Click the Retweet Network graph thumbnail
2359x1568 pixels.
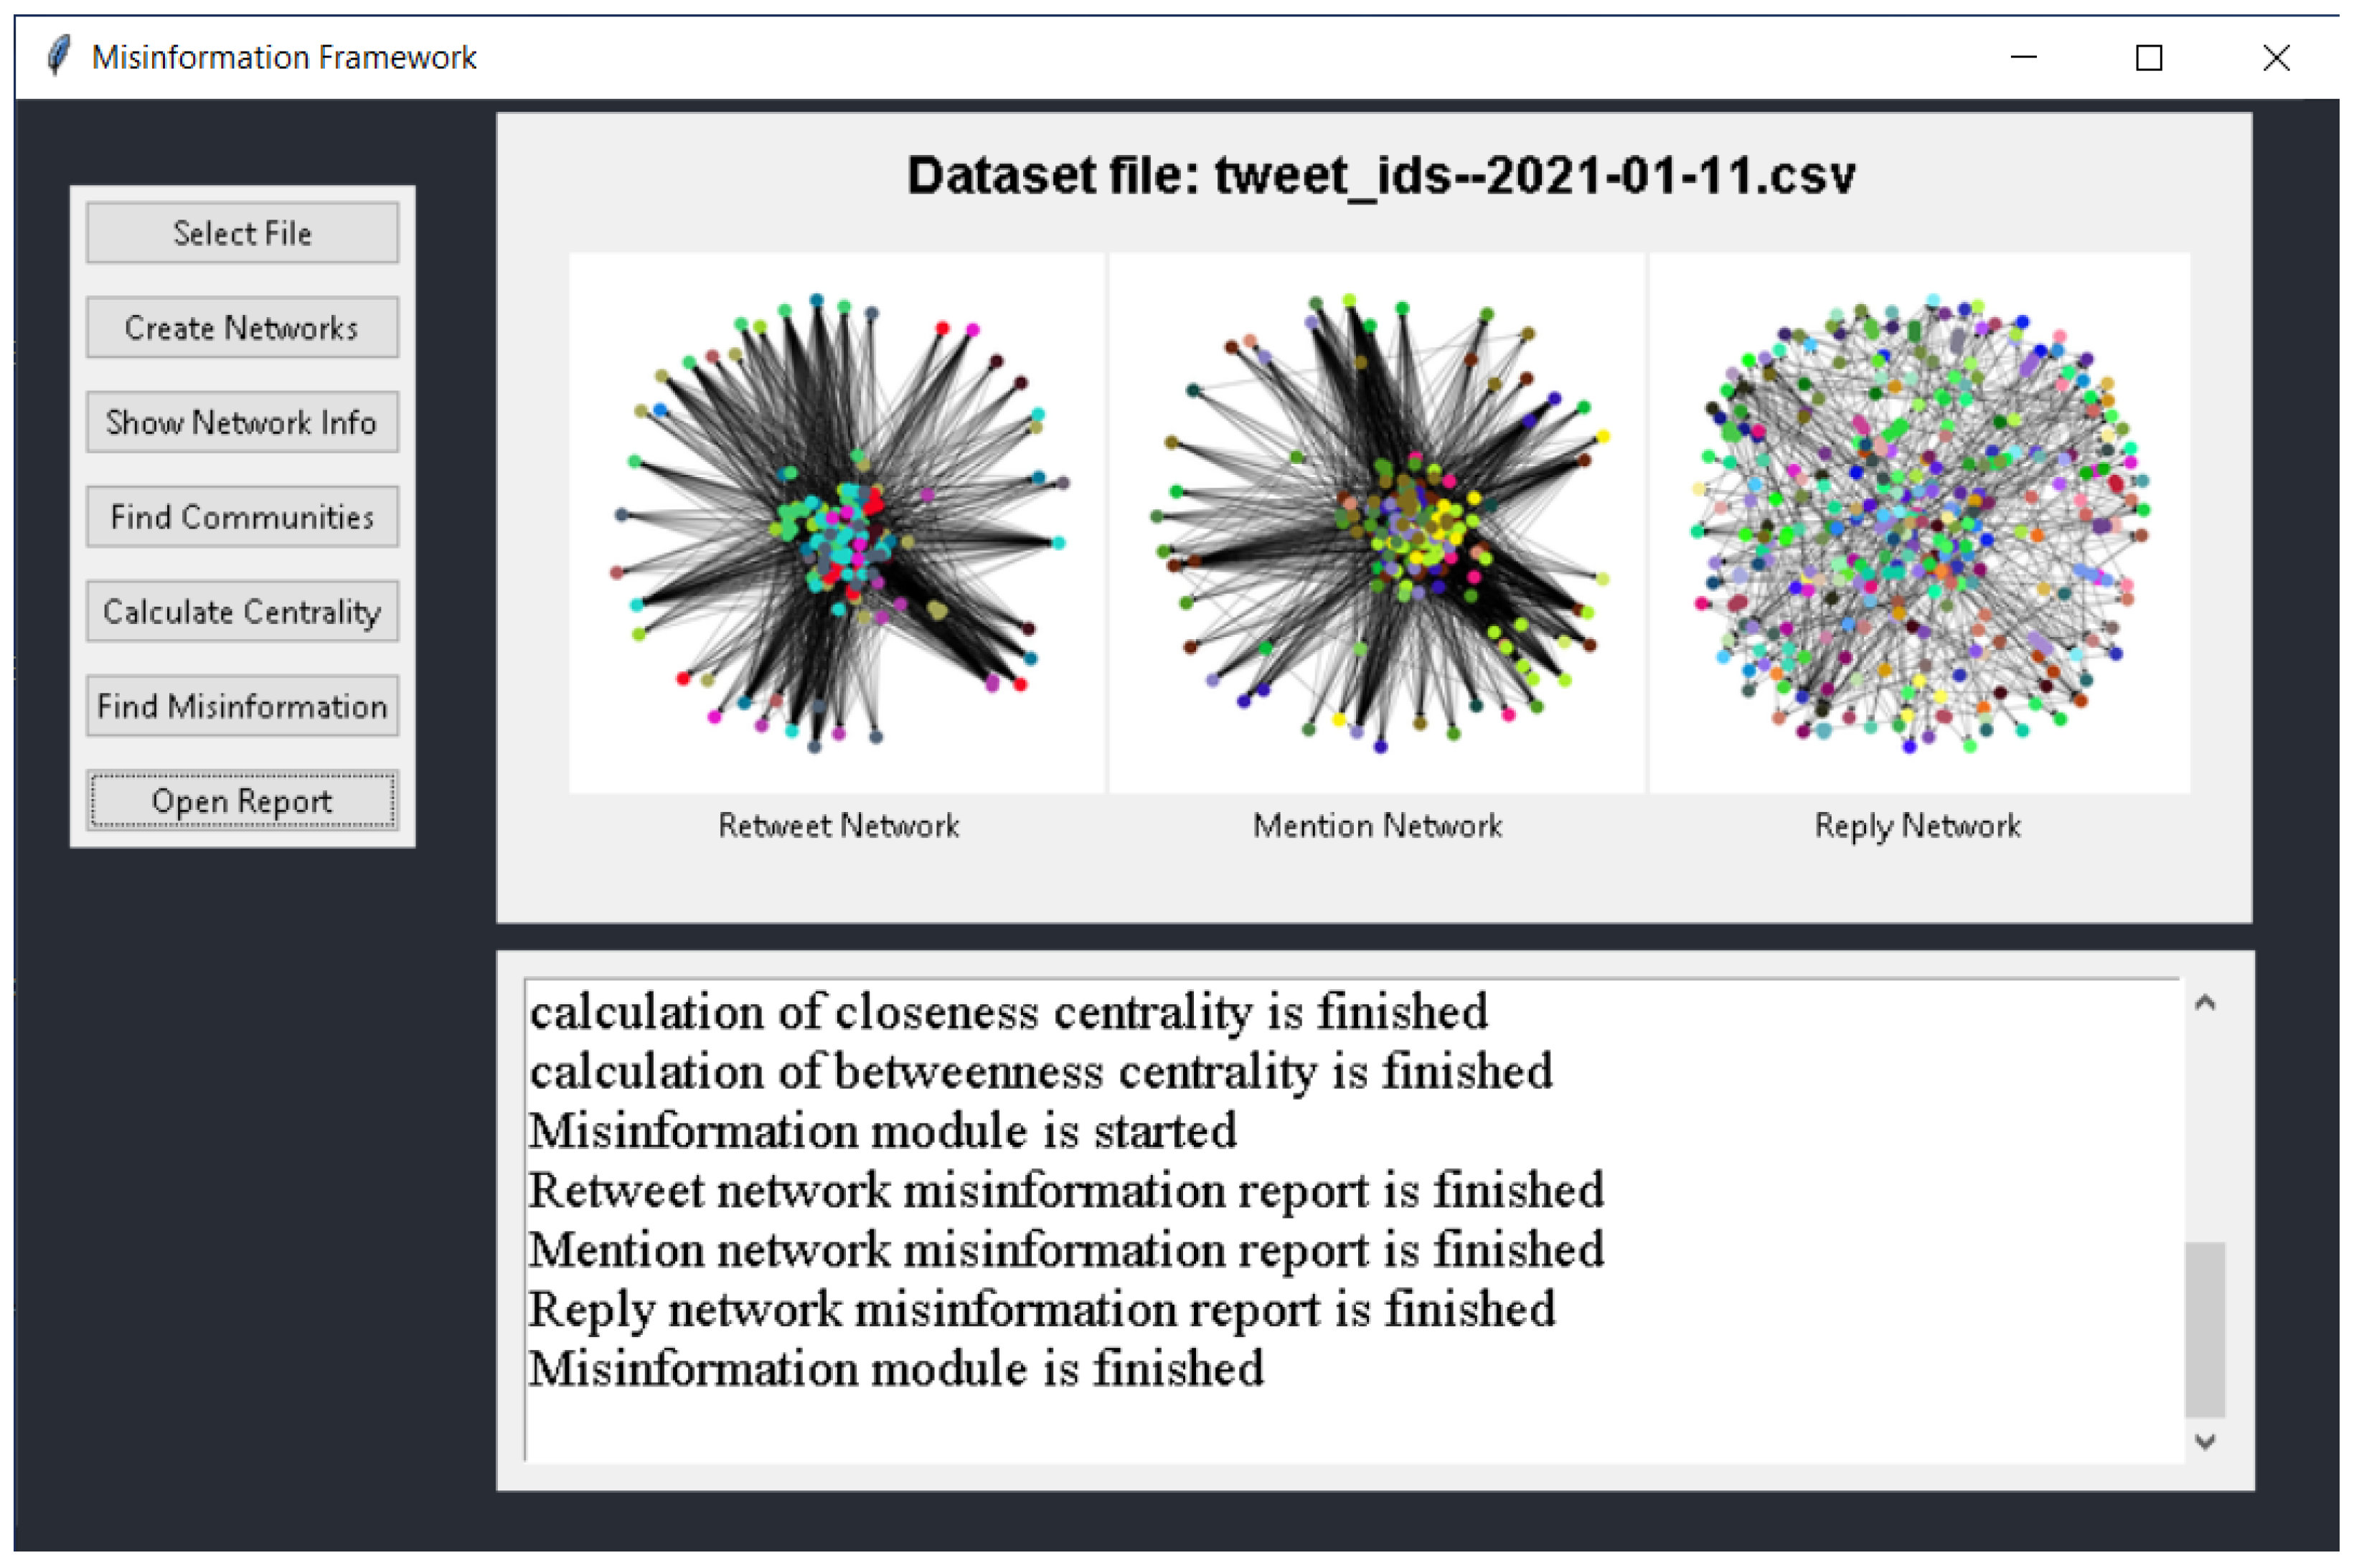[x=838, y=522]
